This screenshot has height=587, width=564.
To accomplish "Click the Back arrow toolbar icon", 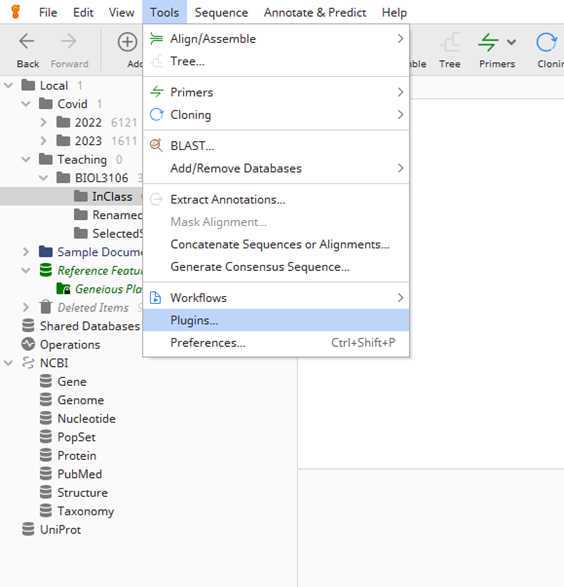I will pyautogui.click(x=27, y=41).
